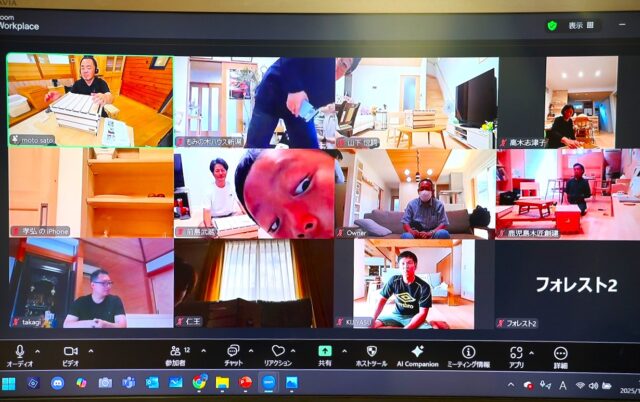
Task: Click the green encryption shield at the top
Action: pyautogui.click(x=552, y=26)
